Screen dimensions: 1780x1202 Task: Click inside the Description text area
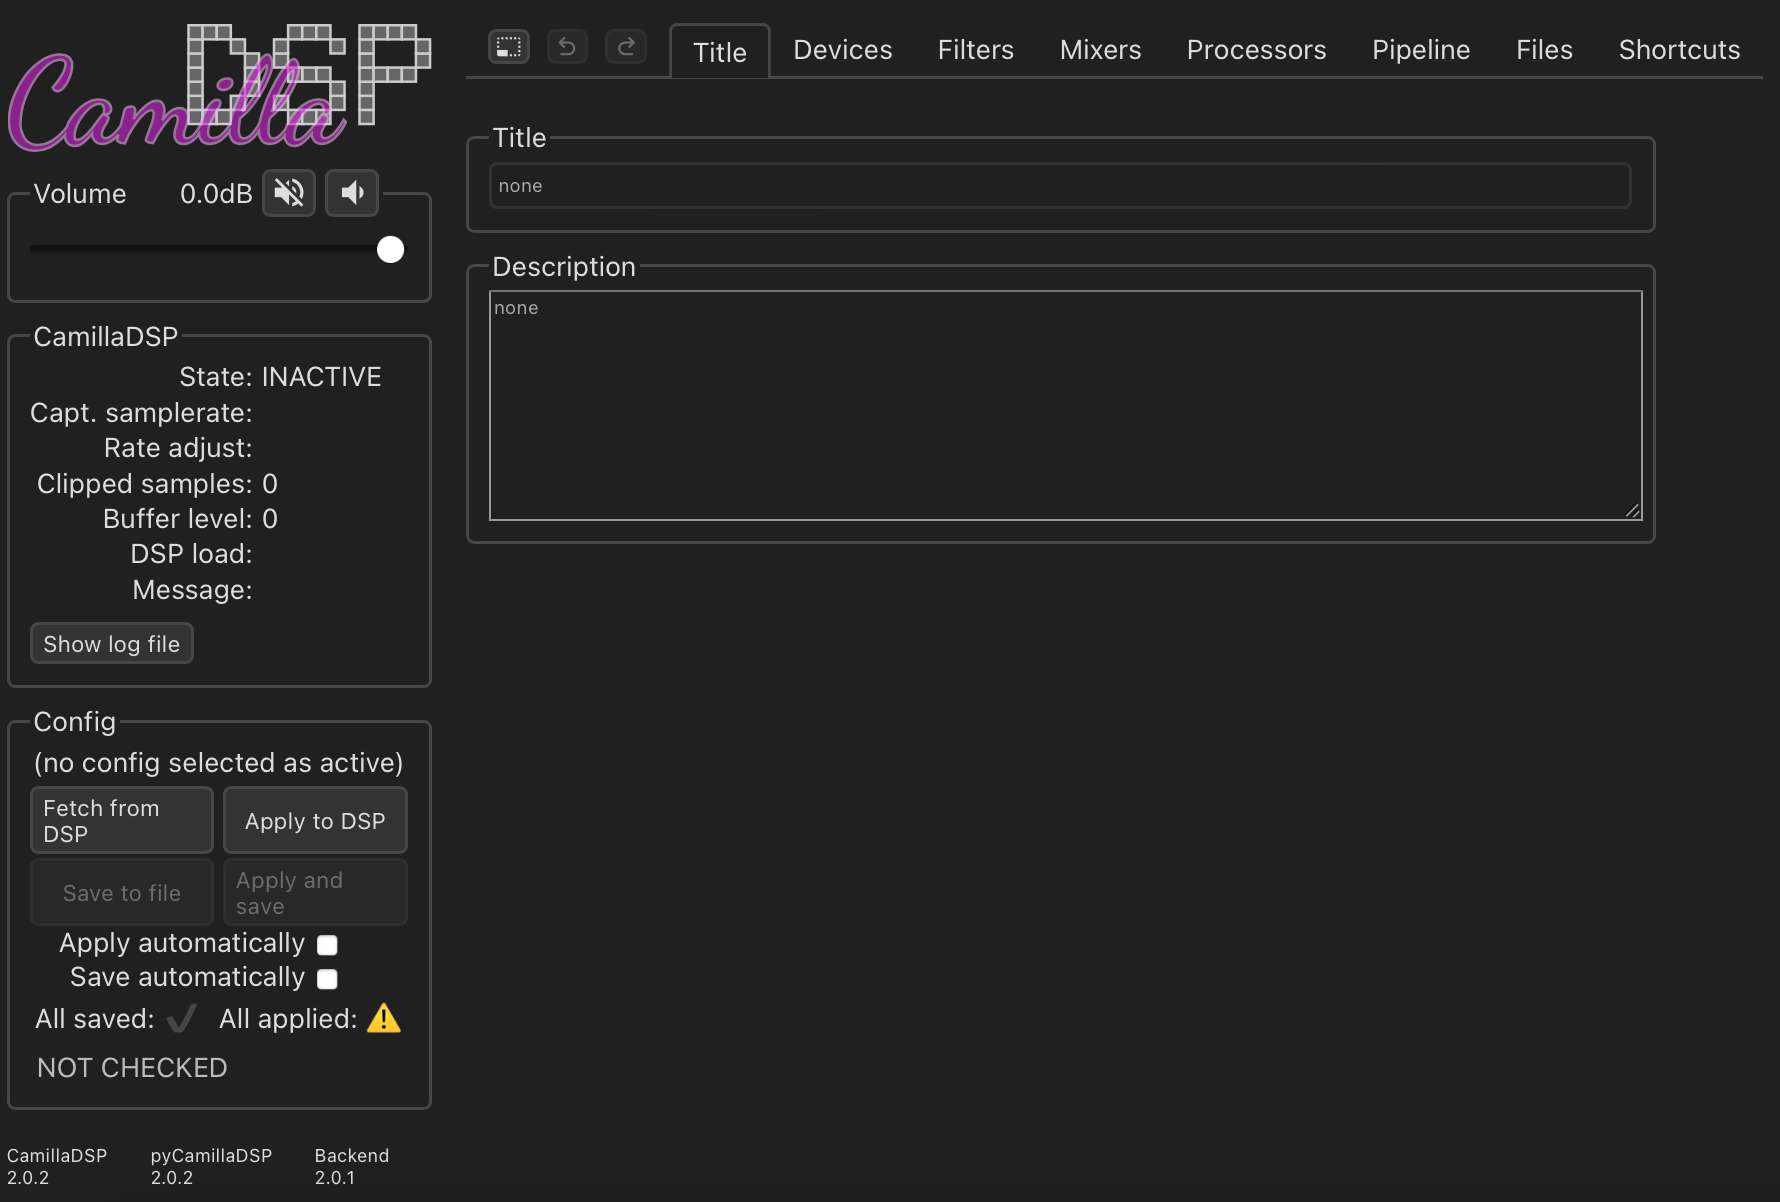1066,406
